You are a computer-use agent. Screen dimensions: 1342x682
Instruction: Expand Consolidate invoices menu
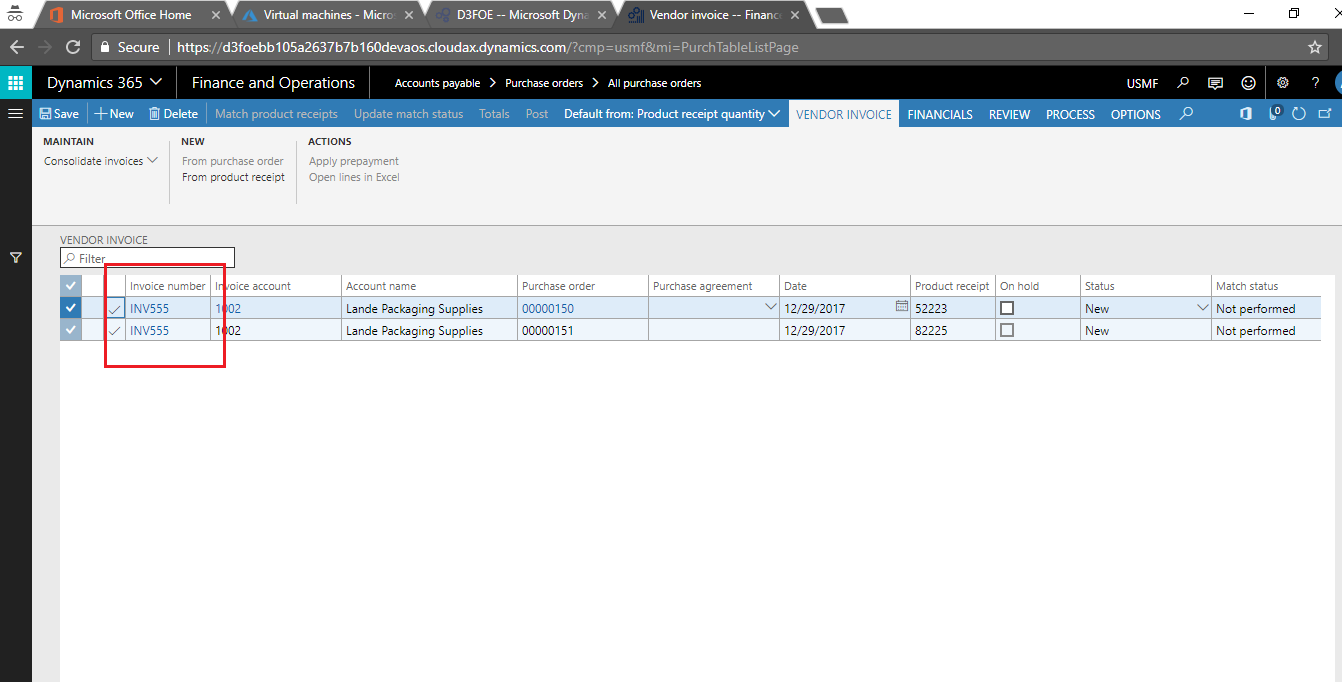click(x=101, y=161)
